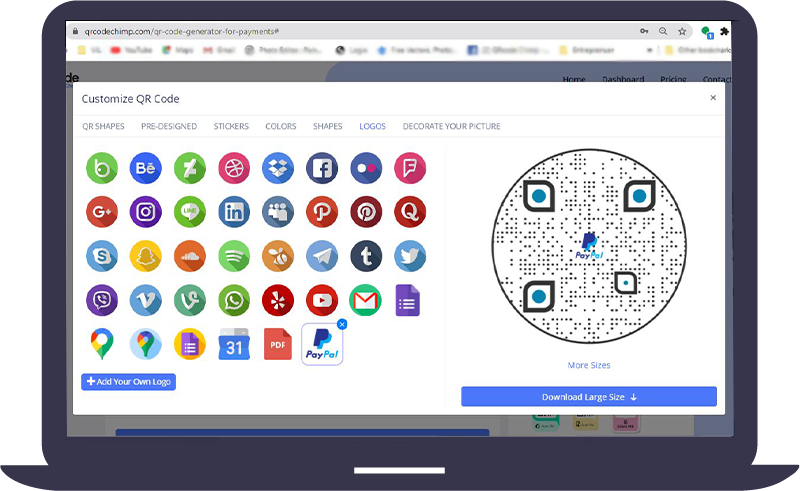The height and width of the screenshot is (491, 800).
Task: Choose the YouTube logo icon
Action: 321,300
